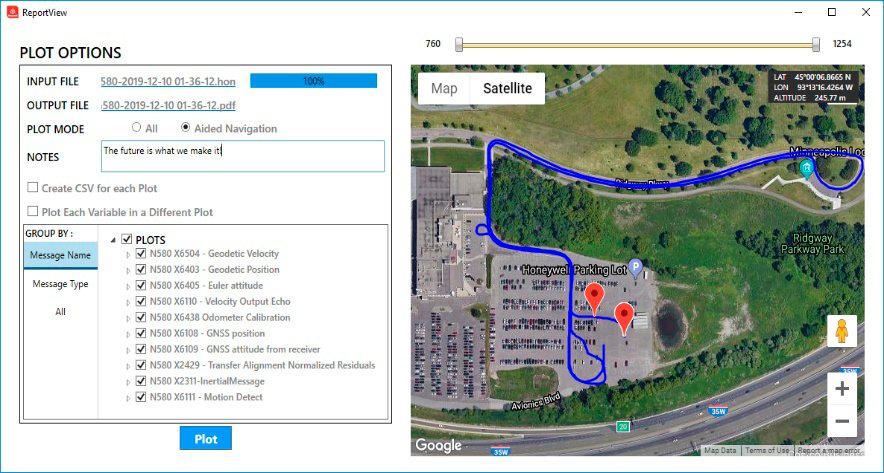
Task: Click the Google logo on the map
Action: click(438, 445)
